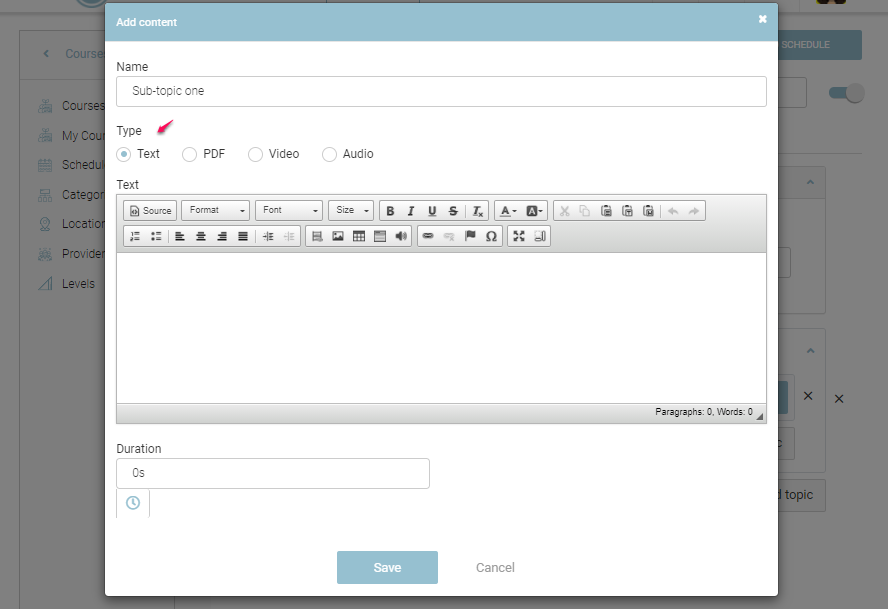Select the Video content type
This screenshot has height=609, width=888.
pyautogui.click(x=255, y=154)
